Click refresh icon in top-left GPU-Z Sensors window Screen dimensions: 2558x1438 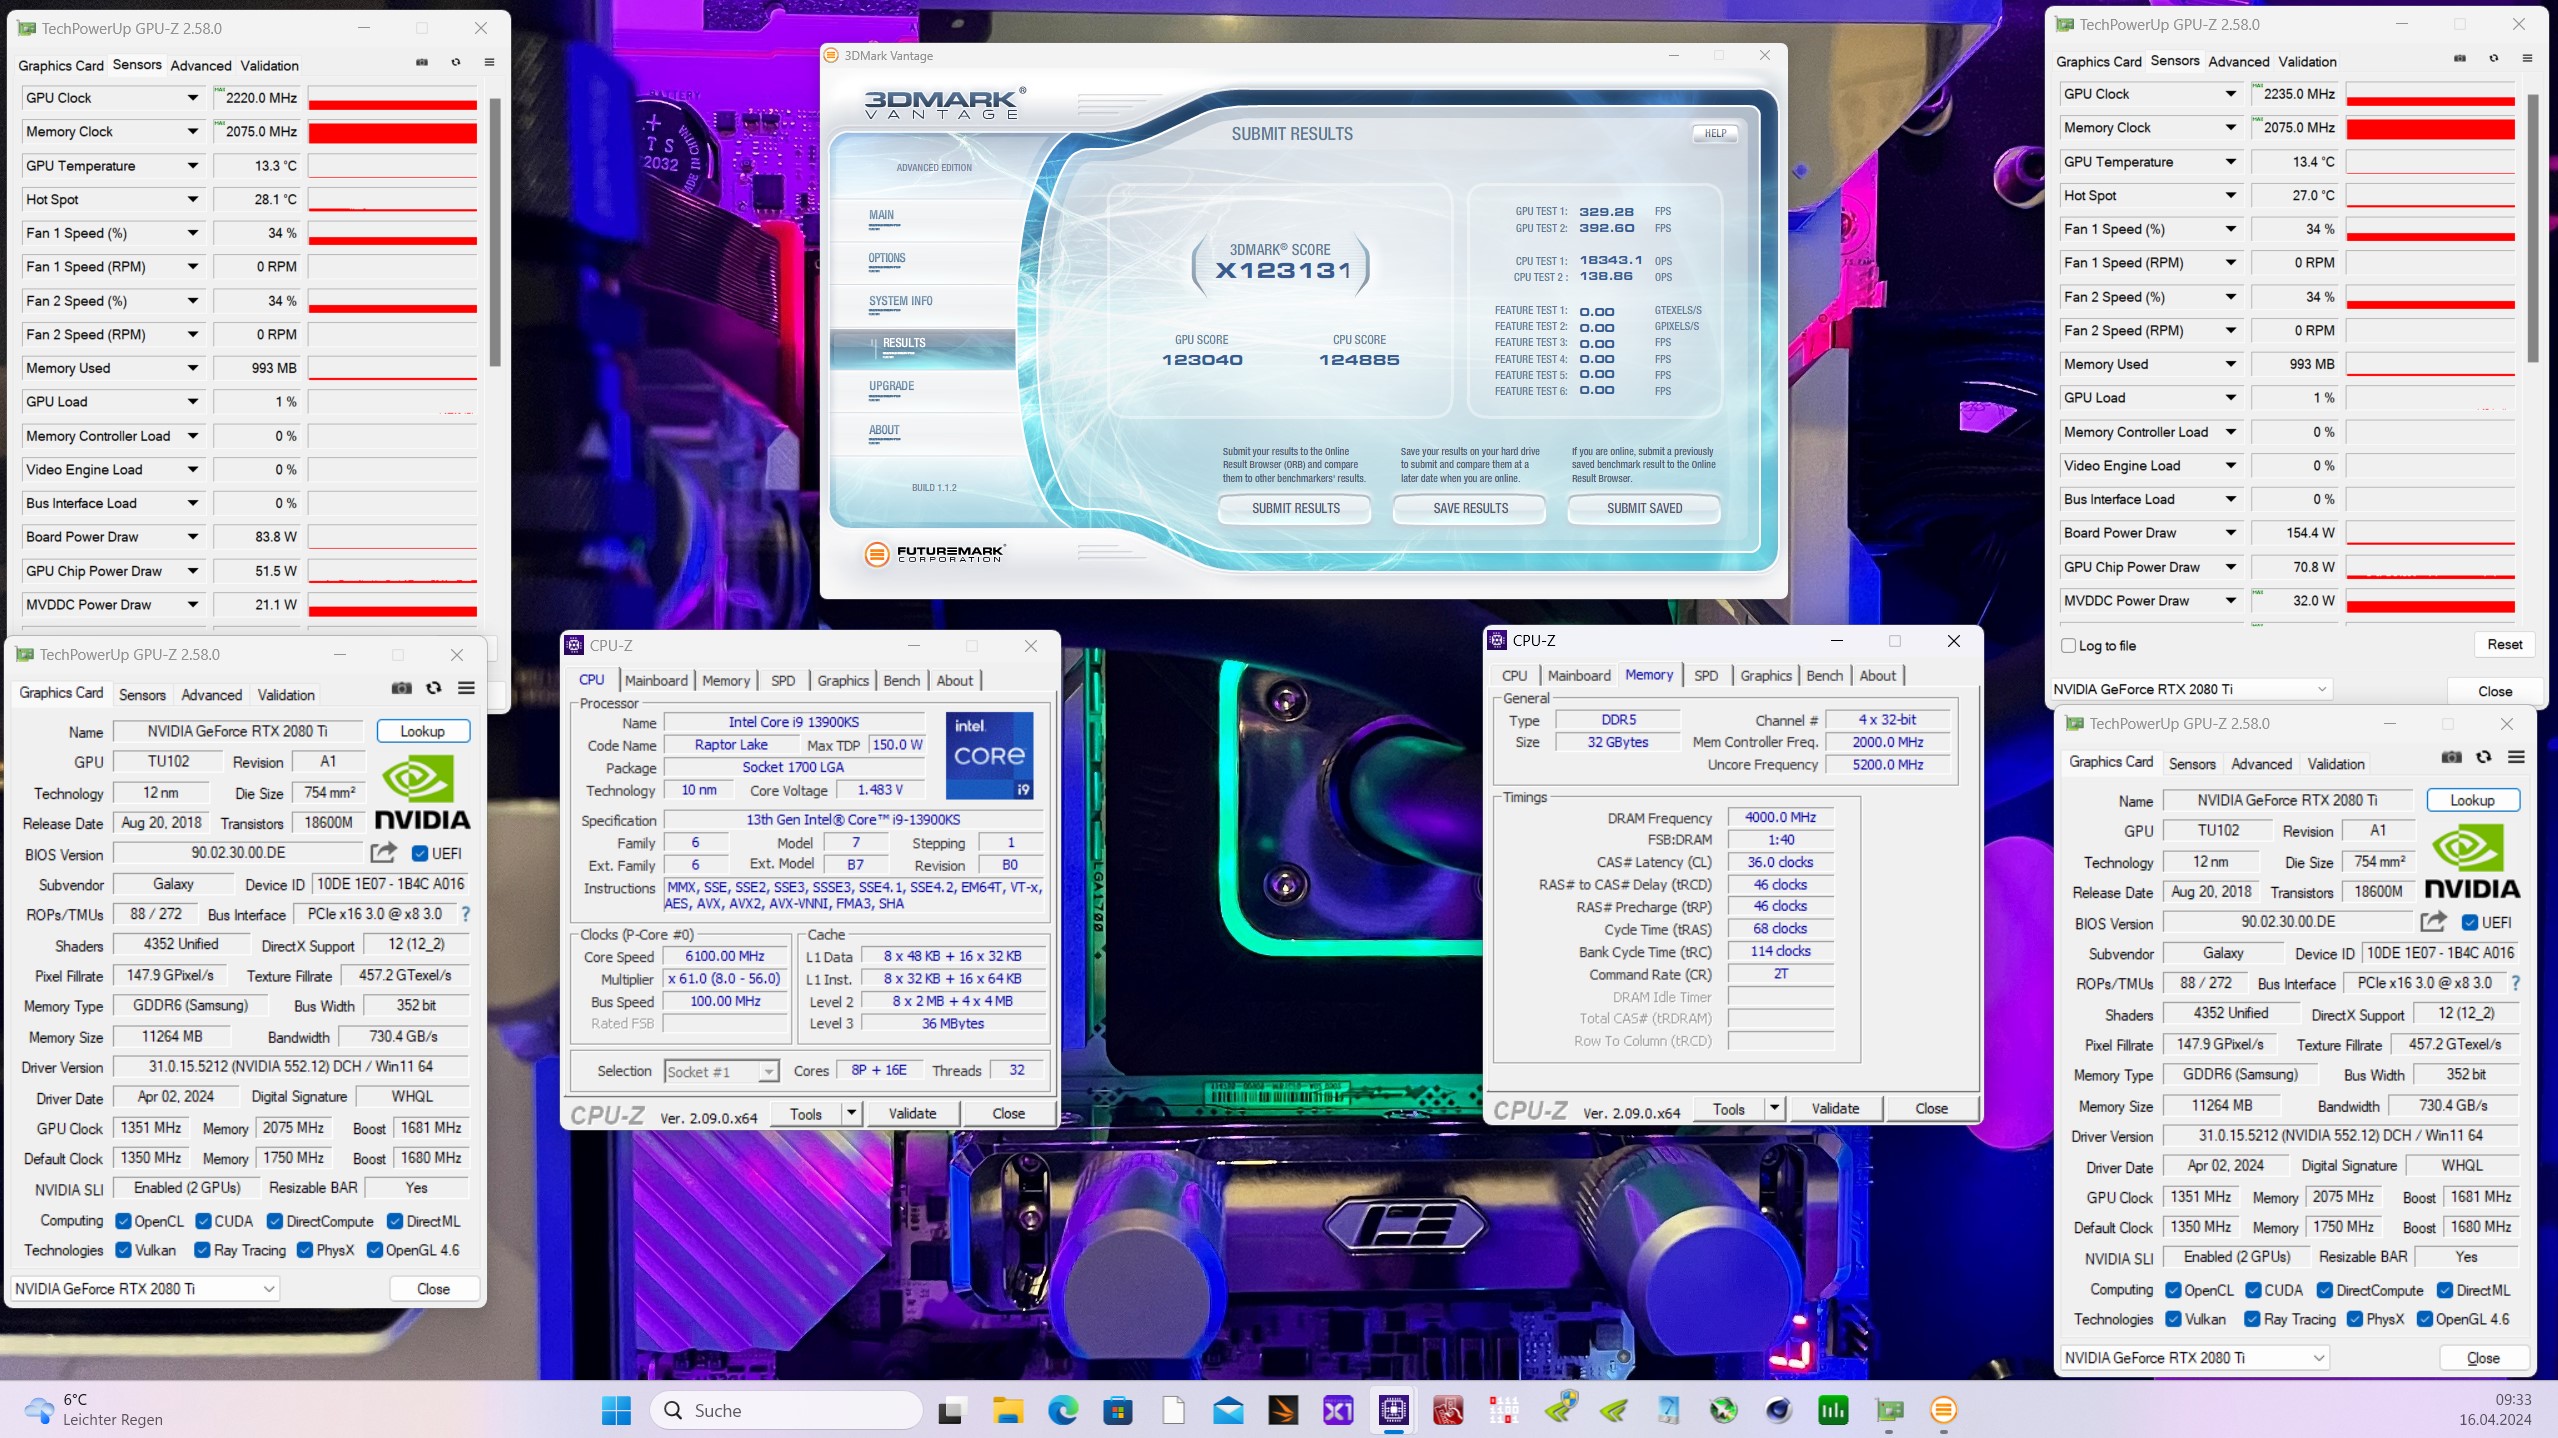pos(456,63)
